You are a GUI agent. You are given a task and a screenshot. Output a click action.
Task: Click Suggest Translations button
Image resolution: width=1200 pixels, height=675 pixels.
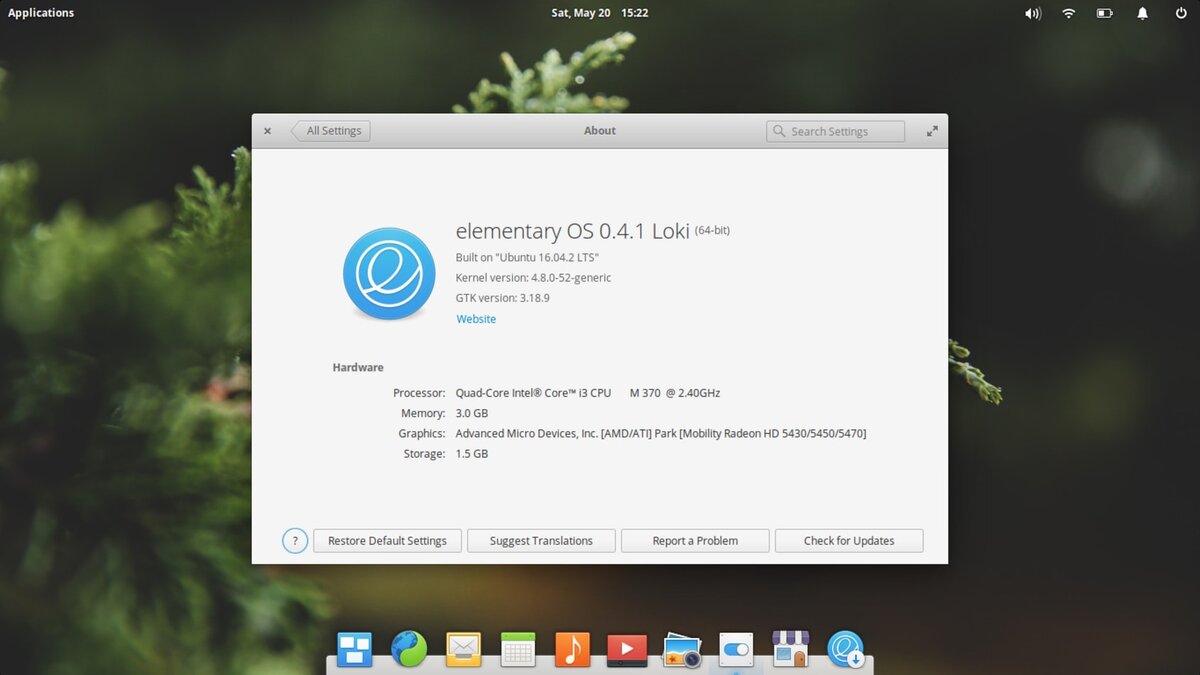[541, 541]
